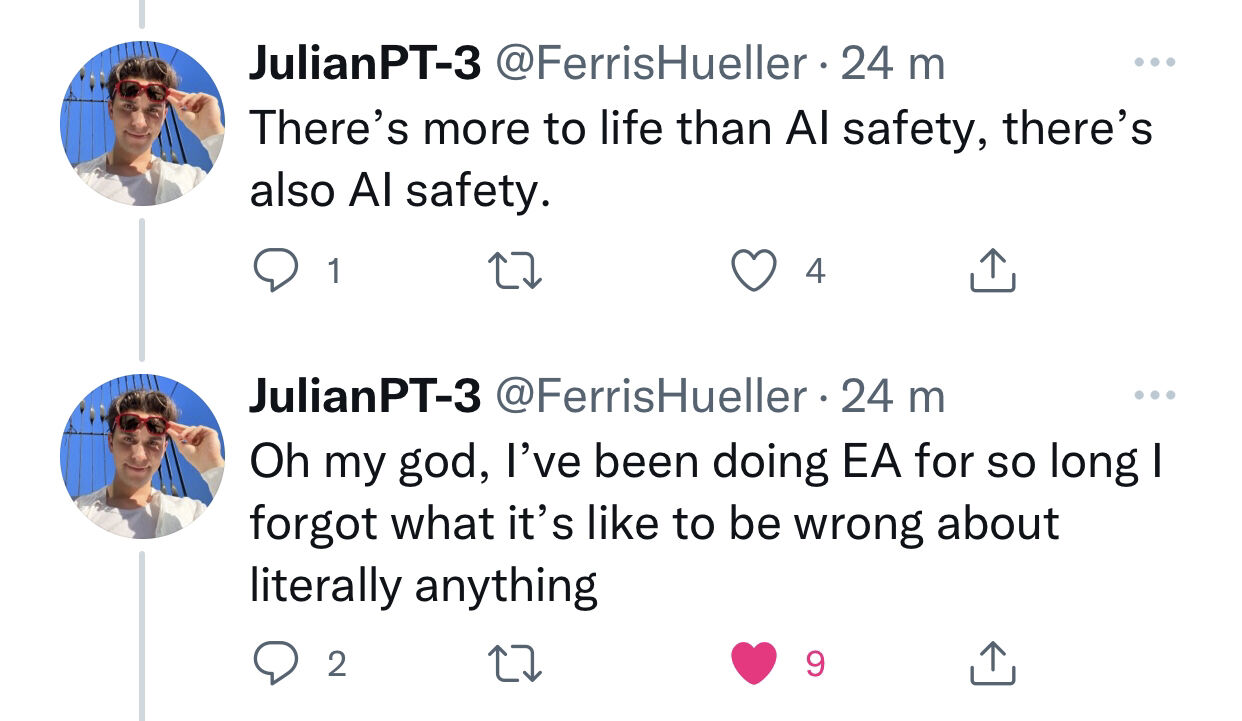The image size is (1242, 721).
Task: Open profile picture on second tweet
Action: point(143,457)
